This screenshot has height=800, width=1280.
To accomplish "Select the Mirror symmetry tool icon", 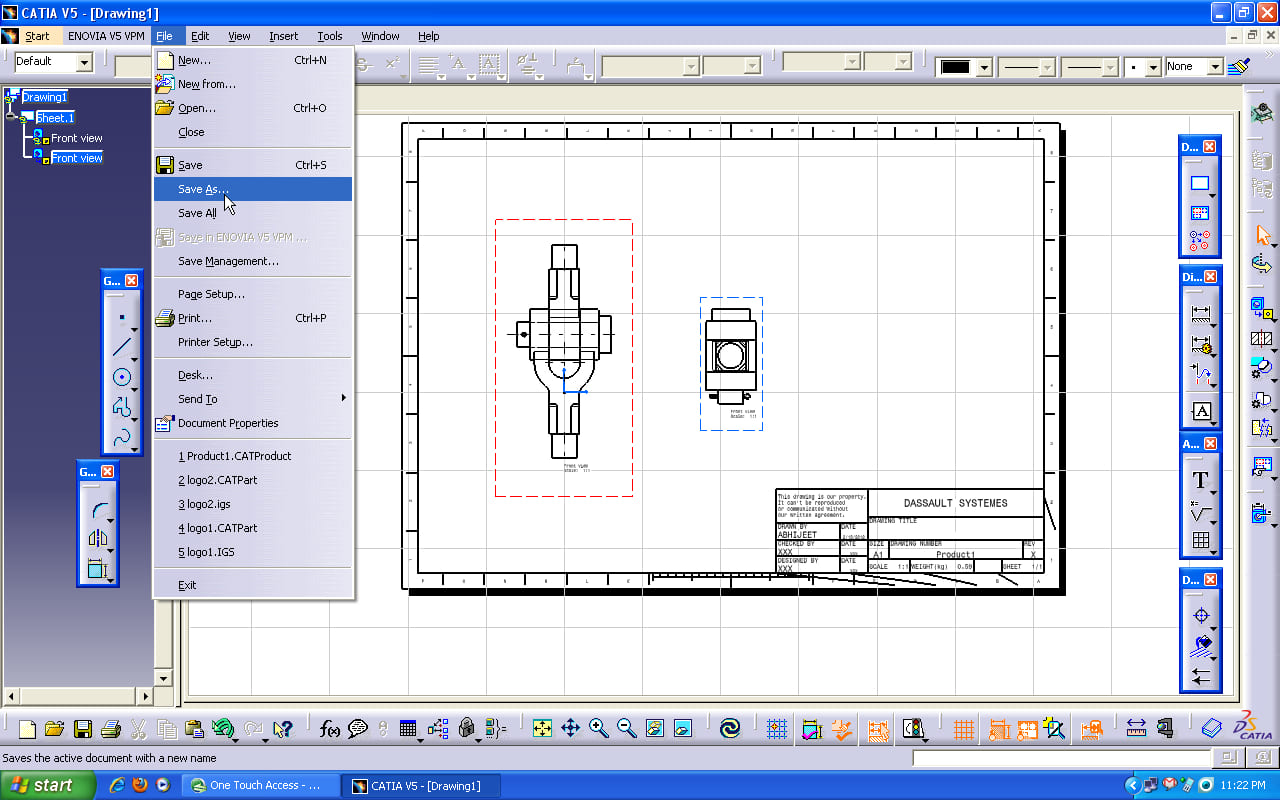I will pyautogui.click(x=98, y=540).
